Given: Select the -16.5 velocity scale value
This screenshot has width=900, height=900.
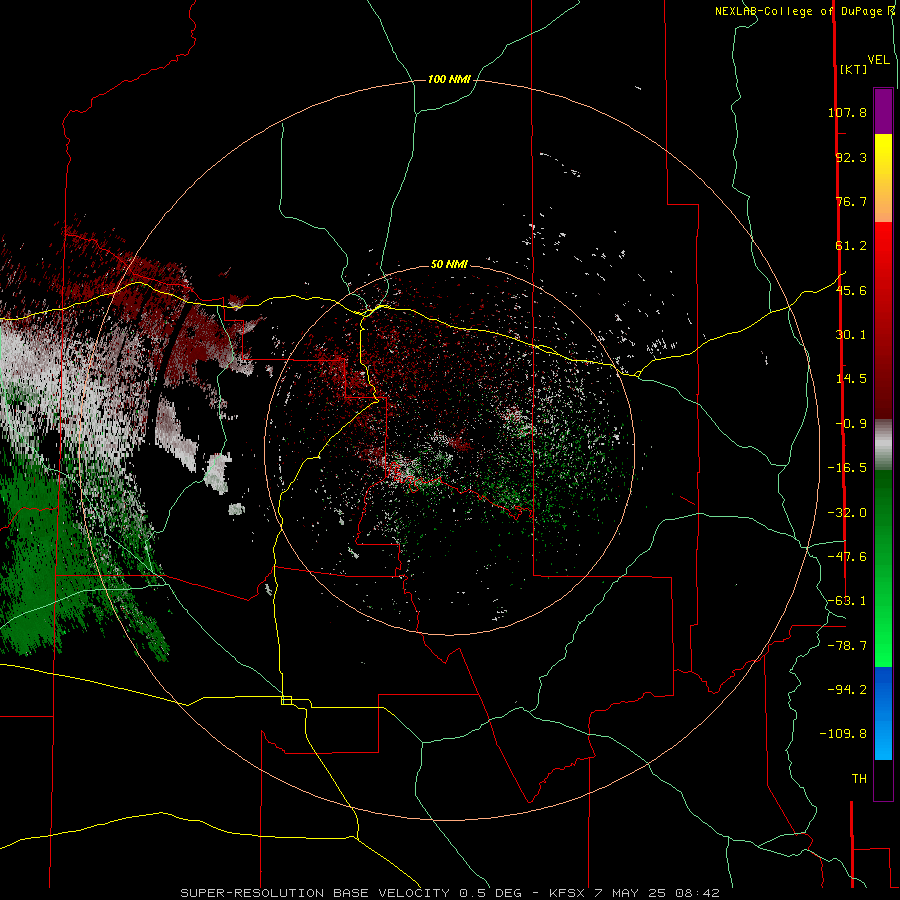Looking at the screenshot, I should (847, 468).
